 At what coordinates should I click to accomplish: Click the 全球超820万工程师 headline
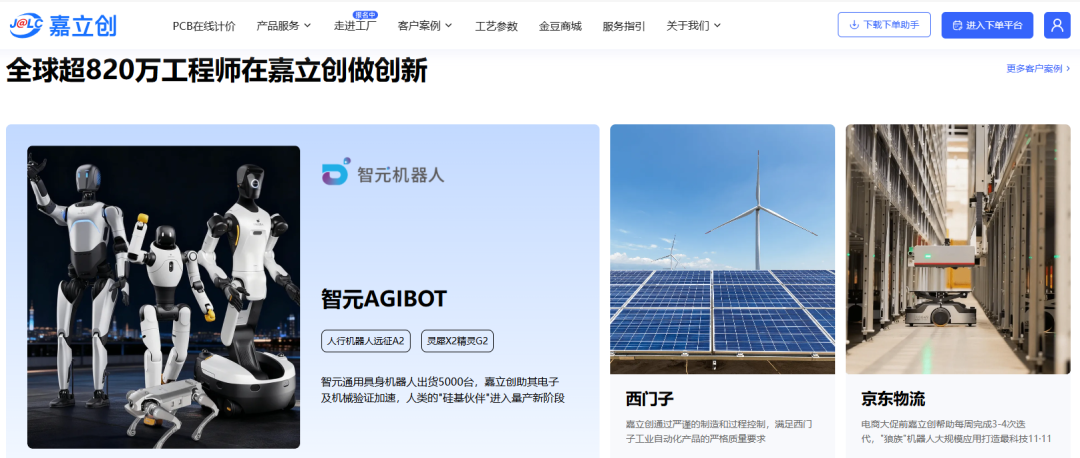[217, 72]
